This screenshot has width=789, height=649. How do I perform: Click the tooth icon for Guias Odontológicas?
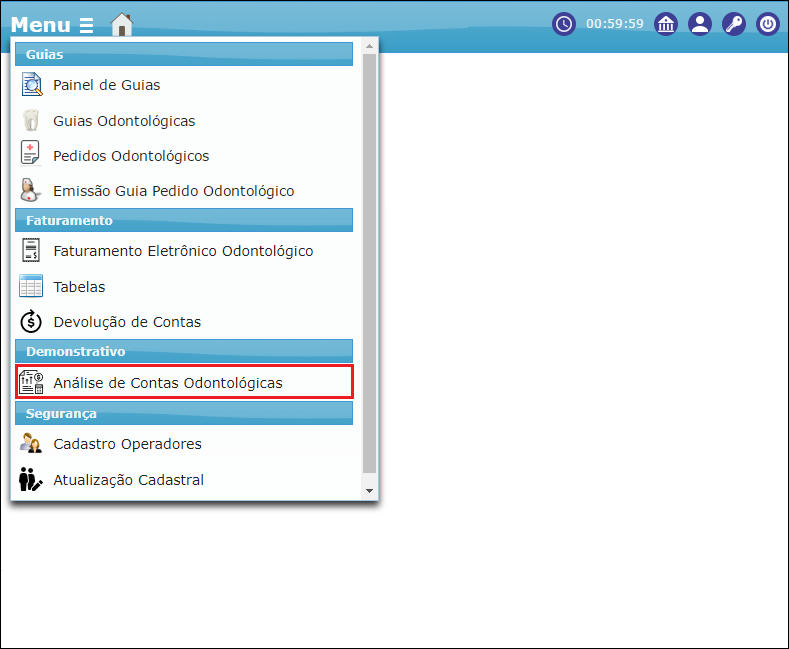[x=31, y=120]
